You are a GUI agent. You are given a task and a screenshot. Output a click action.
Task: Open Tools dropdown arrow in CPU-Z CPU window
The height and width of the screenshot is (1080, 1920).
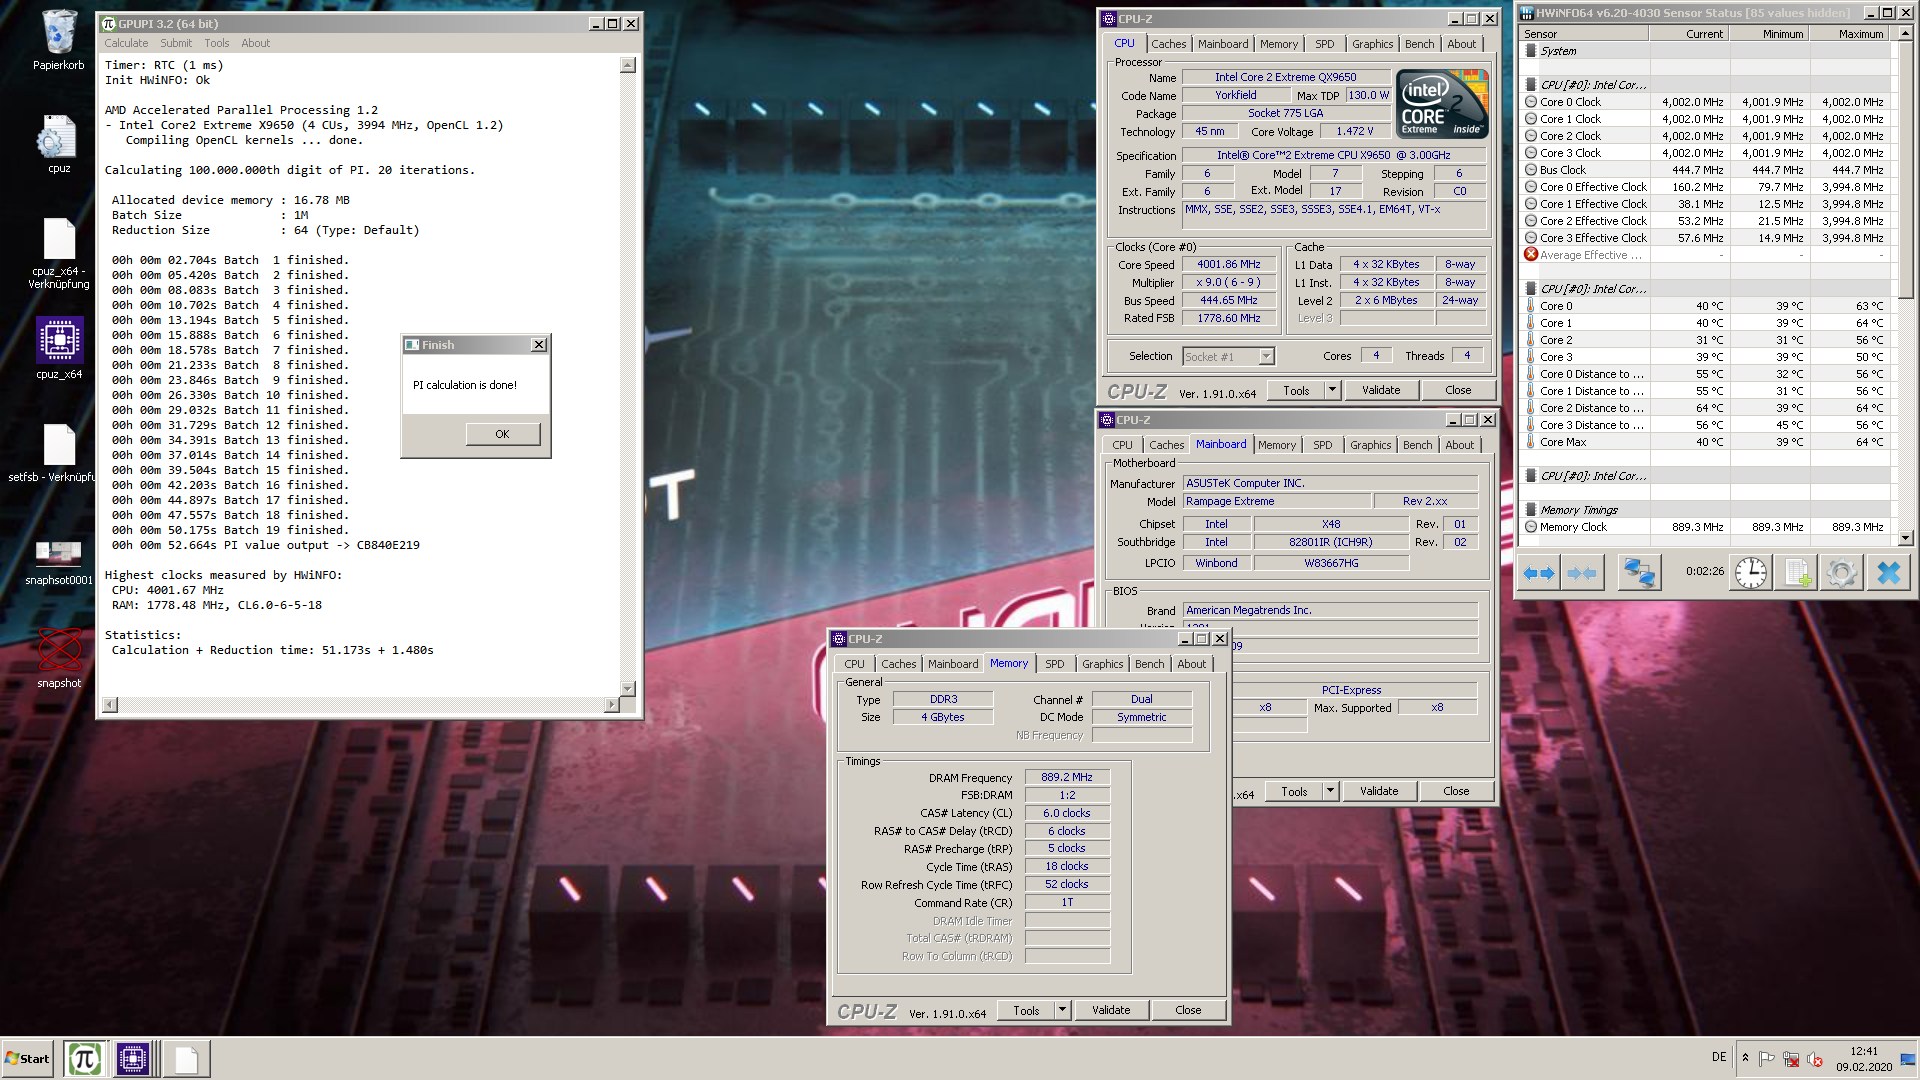[x=1332, y=390]
